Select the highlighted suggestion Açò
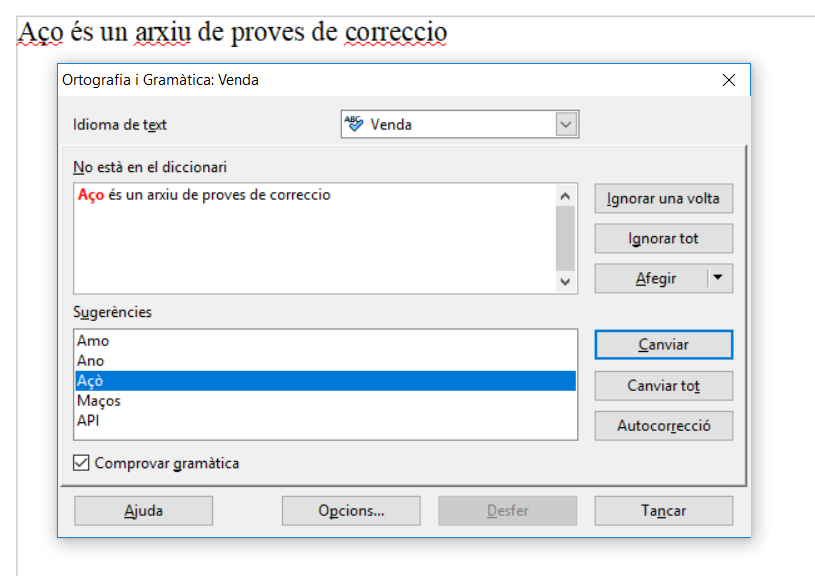Viewport: 815px width, 576px height. 325,381
